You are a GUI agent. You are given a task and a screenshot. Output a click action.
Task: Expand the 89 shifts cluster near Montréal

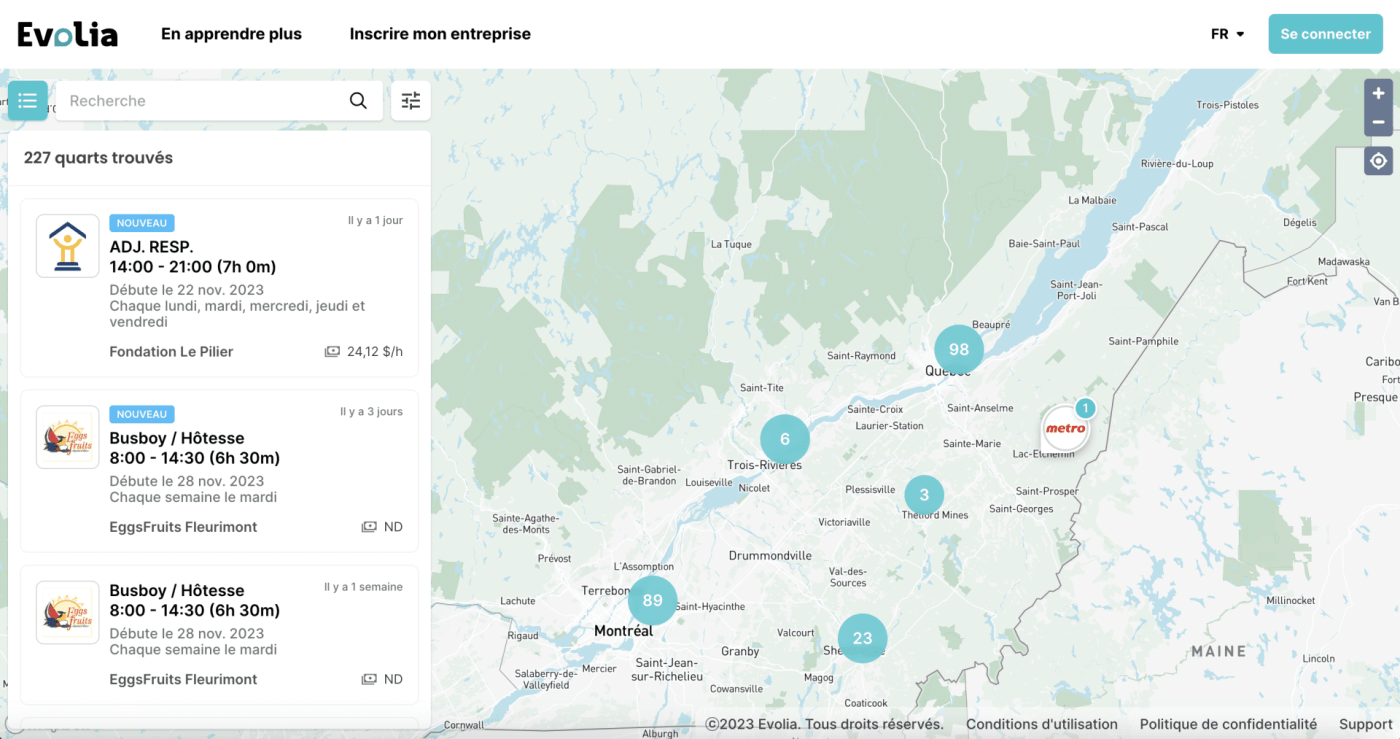coord(652,600)
